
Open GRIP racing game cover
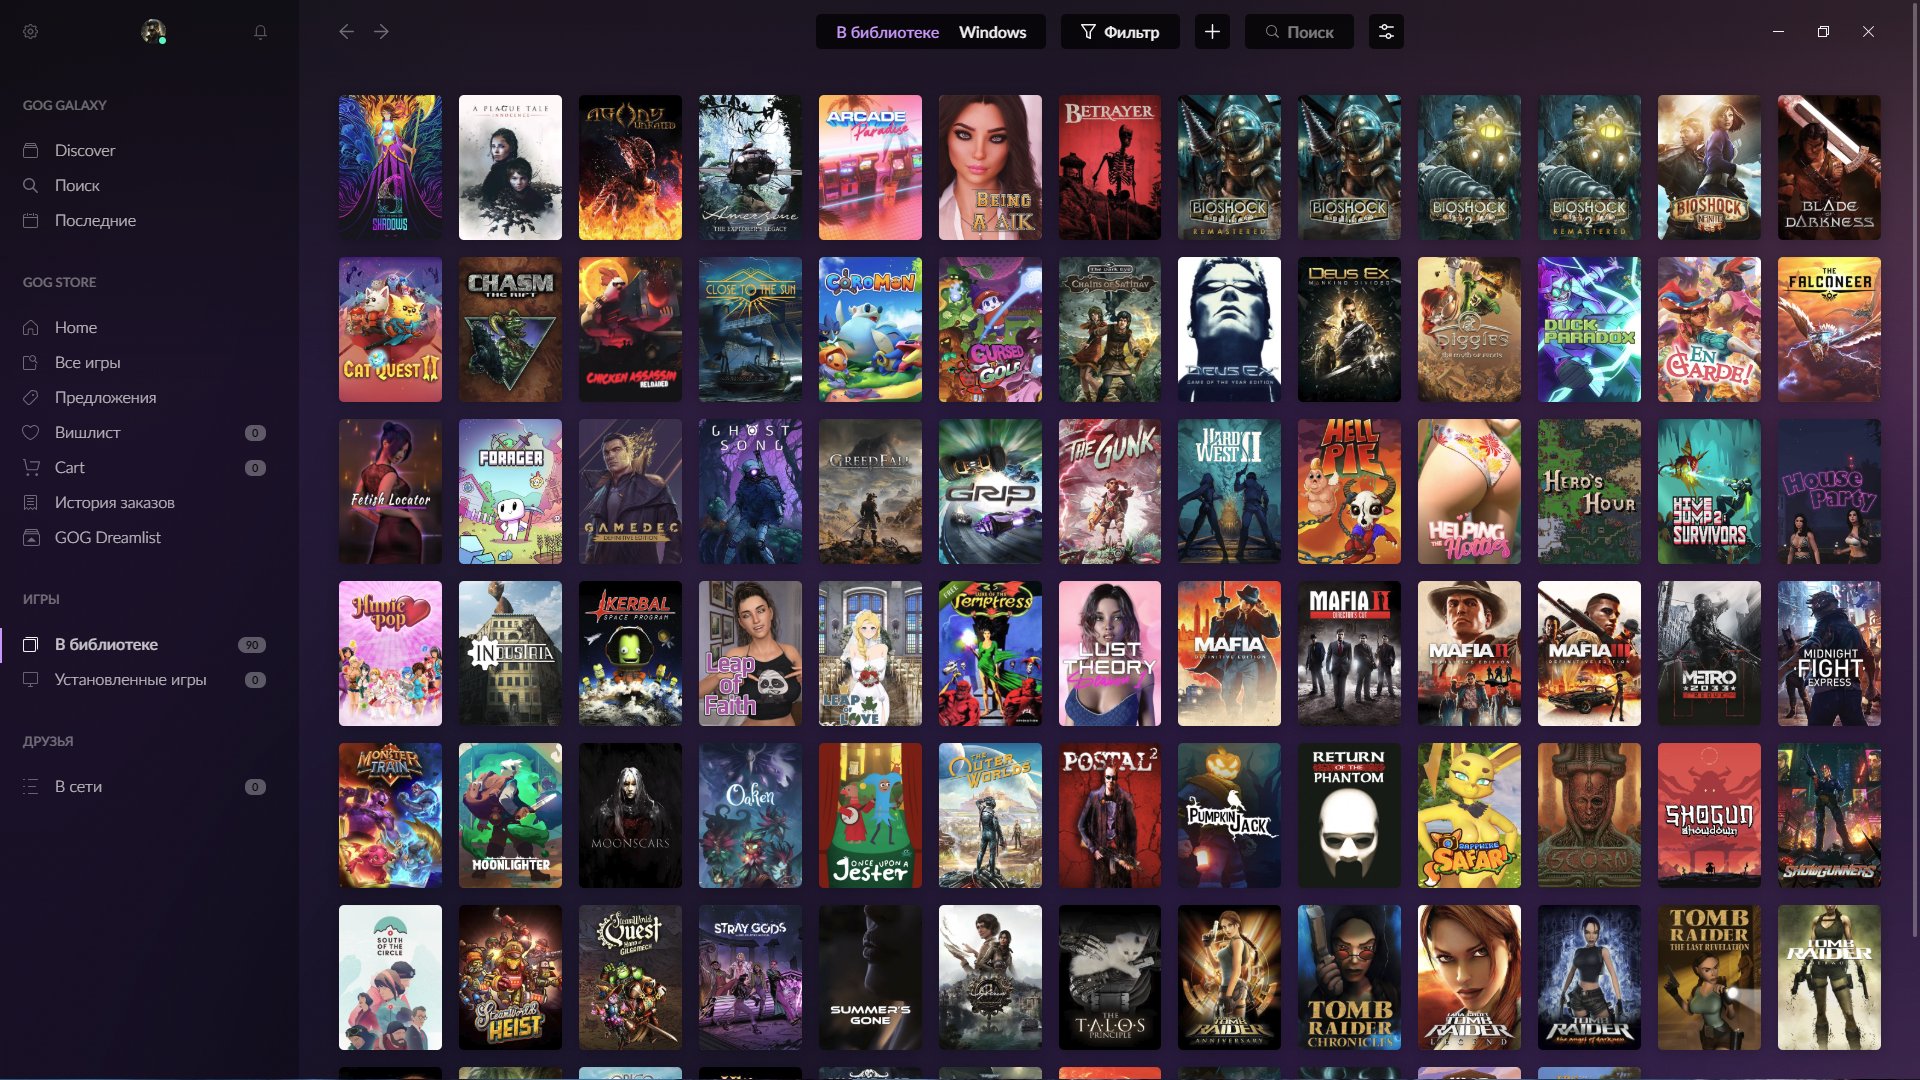[x=990, y=491]
